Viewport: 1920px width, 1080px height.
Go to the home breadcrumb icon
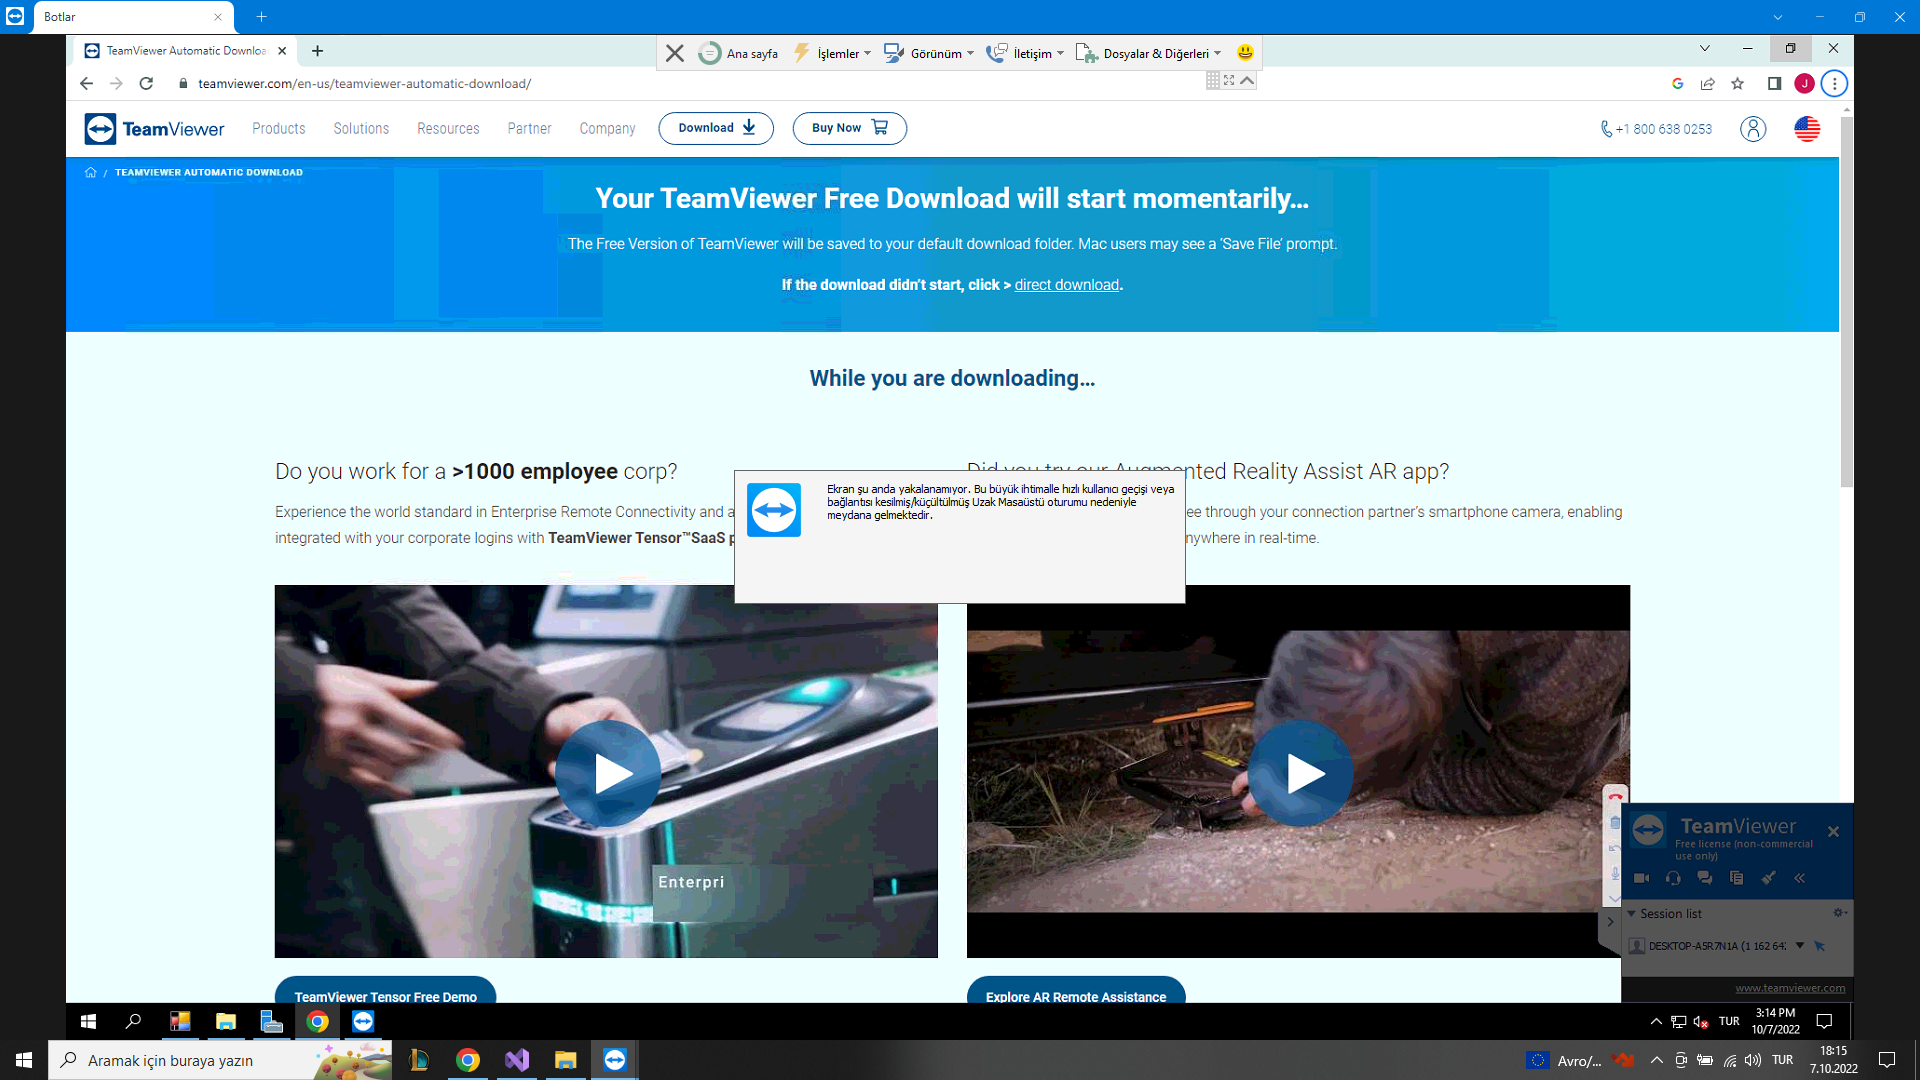[x=91, y=173]
